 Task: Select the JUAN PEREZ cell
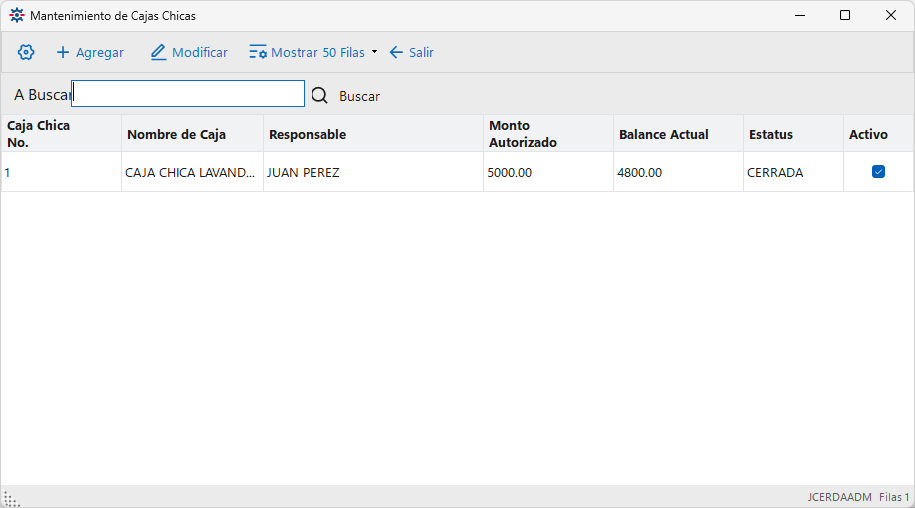point(373,172)
